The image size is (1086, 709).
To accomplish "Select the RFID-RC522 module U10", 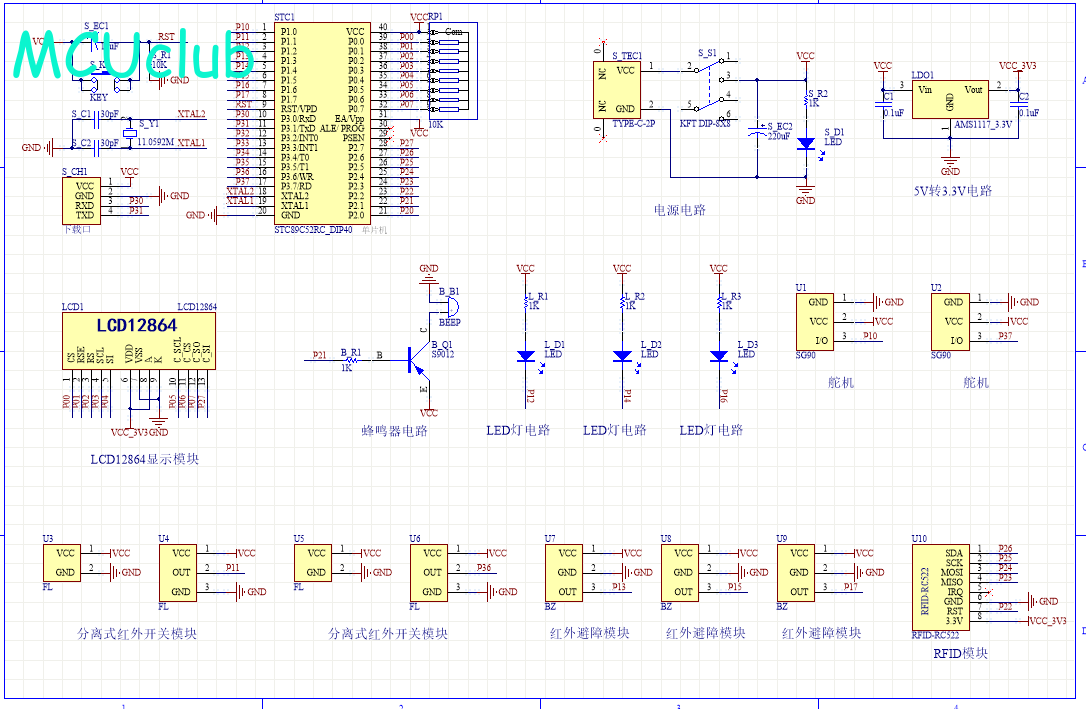I will [940, 587].
